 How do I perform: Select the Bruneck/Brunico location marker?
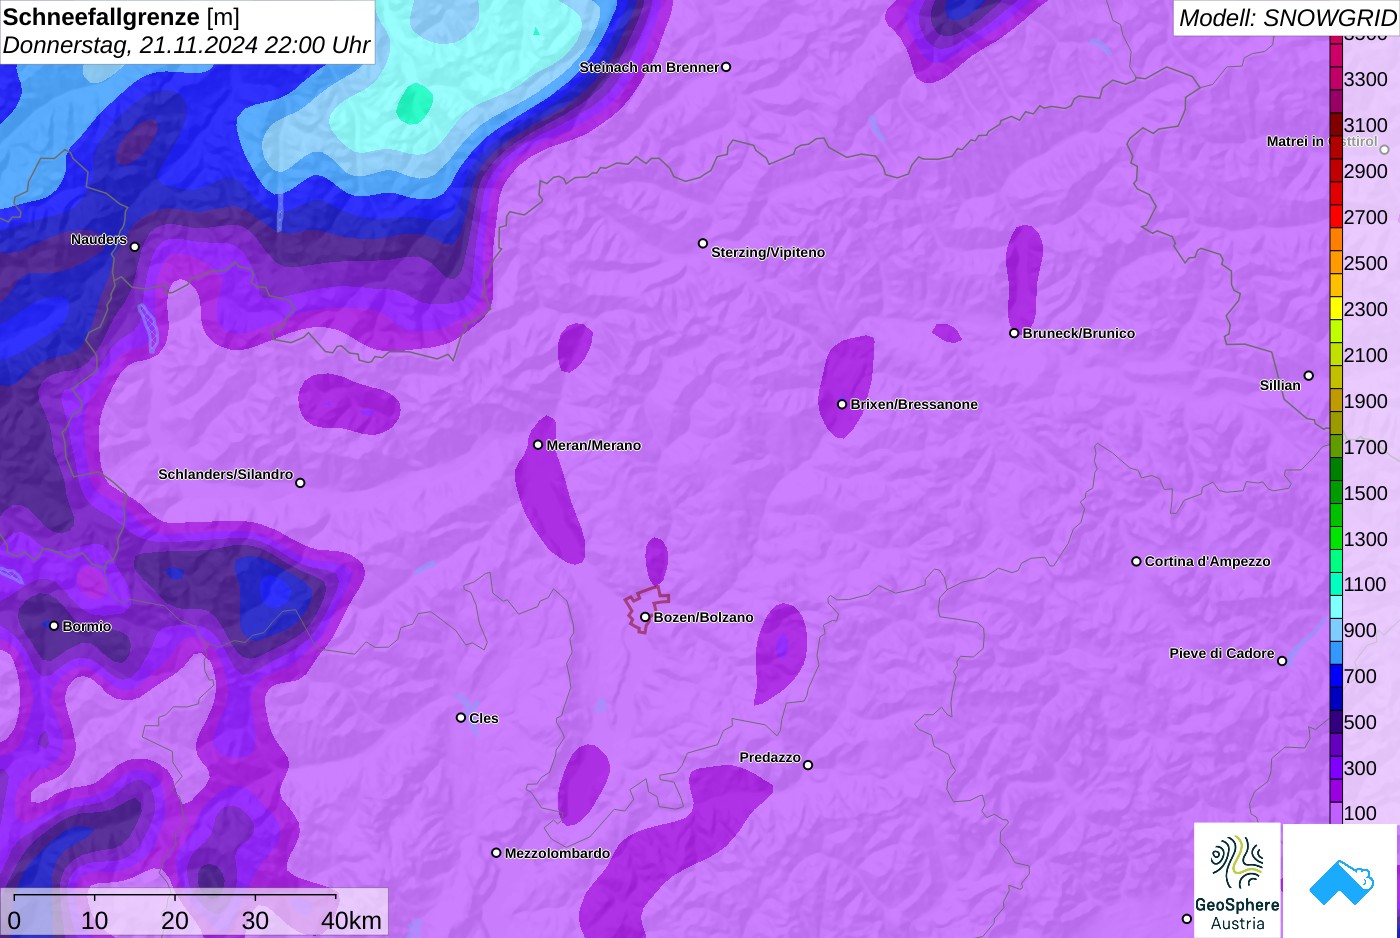pos(1014,333)
